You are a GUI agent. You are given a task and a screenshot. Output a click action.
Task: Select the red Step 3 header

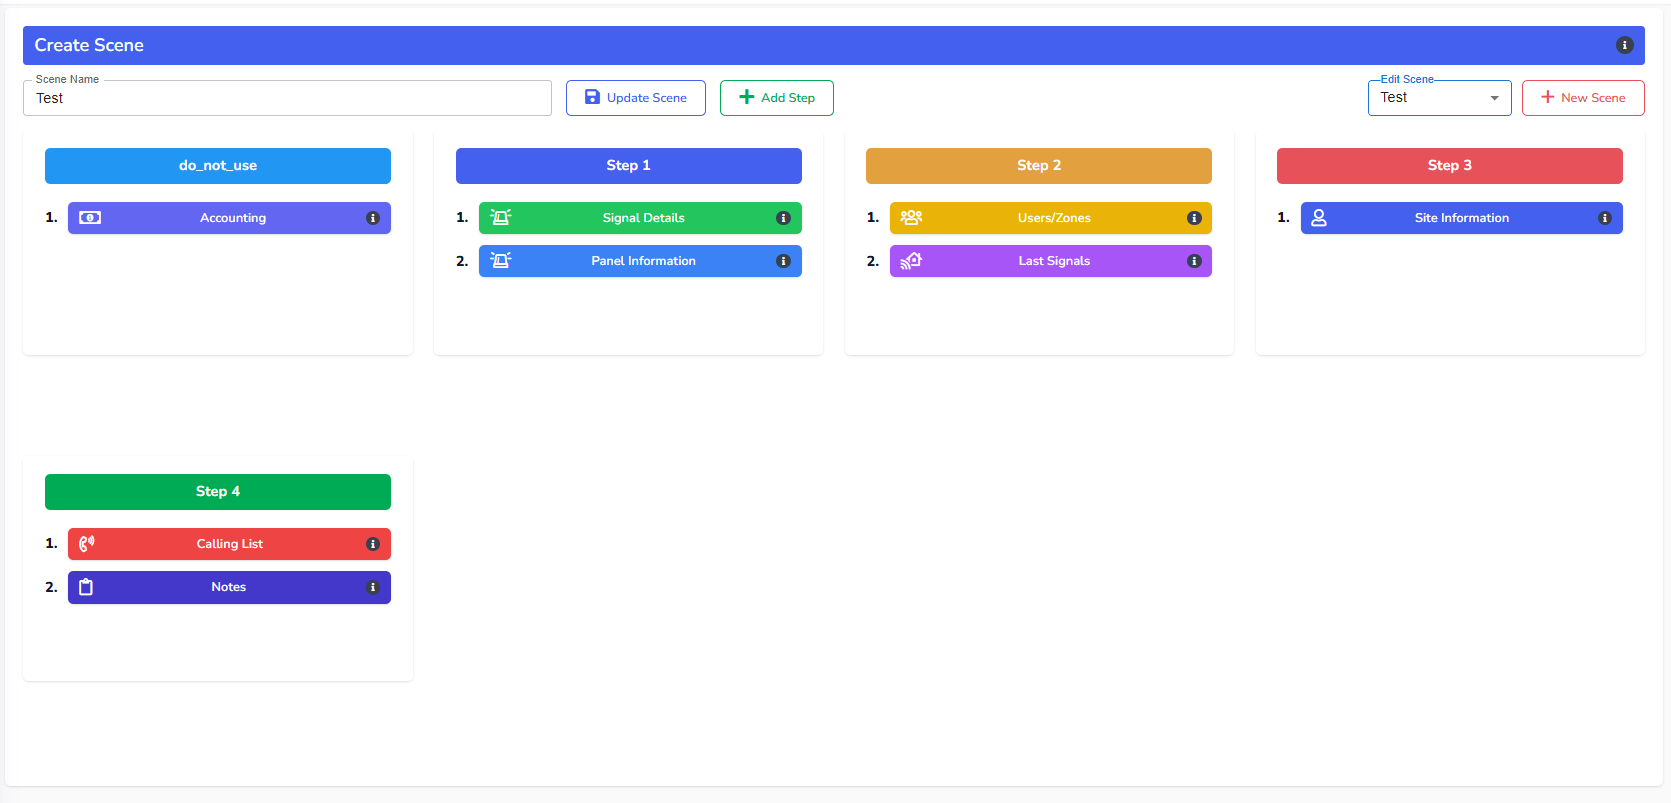tap(1449, 166)
